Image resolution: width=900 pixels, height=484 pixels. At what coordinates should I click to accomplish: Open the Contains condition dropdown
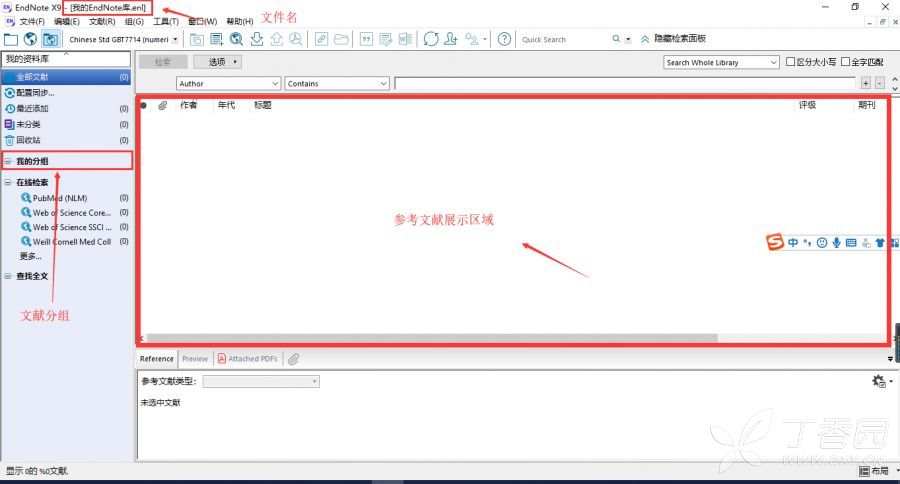pos(337,83)
